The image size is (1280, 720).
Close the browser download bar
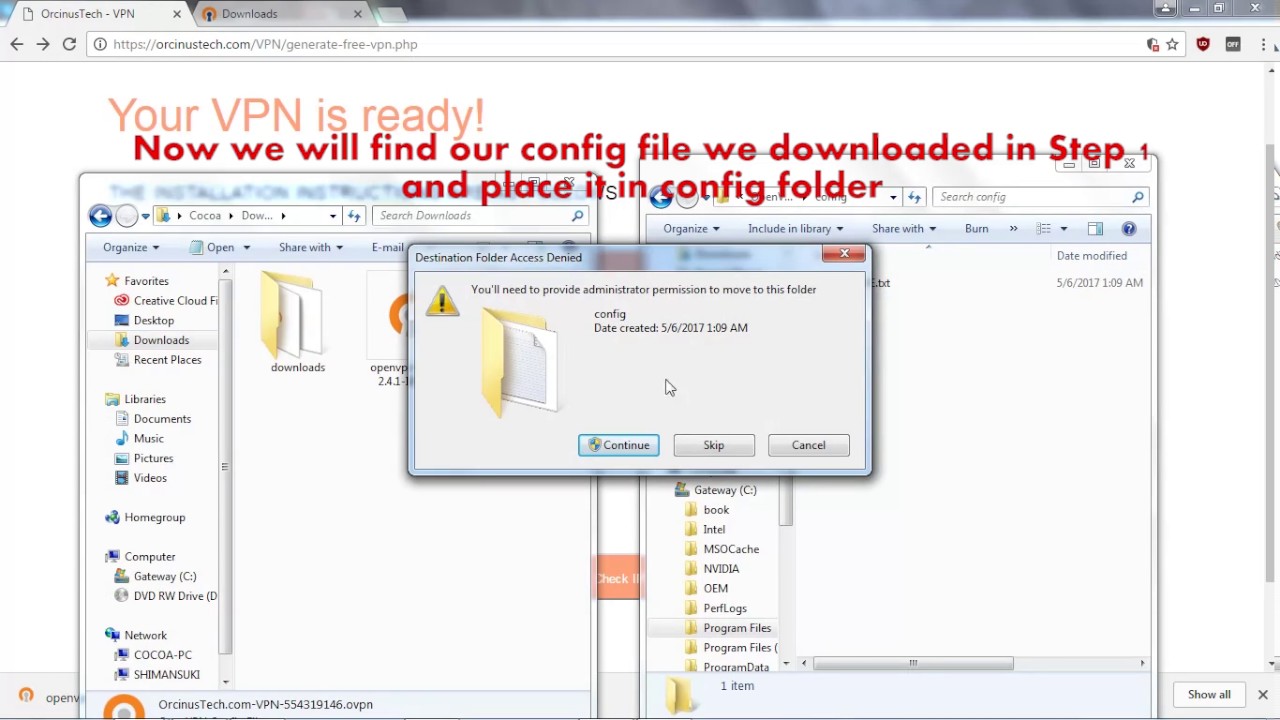point(1262,694)
